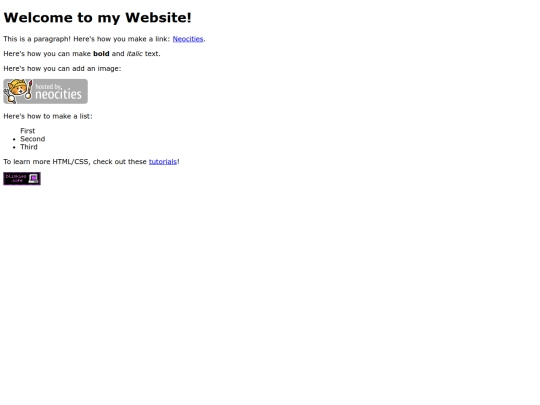Click the purple computer icon in blinkies badge

click(x=33, y=178)
